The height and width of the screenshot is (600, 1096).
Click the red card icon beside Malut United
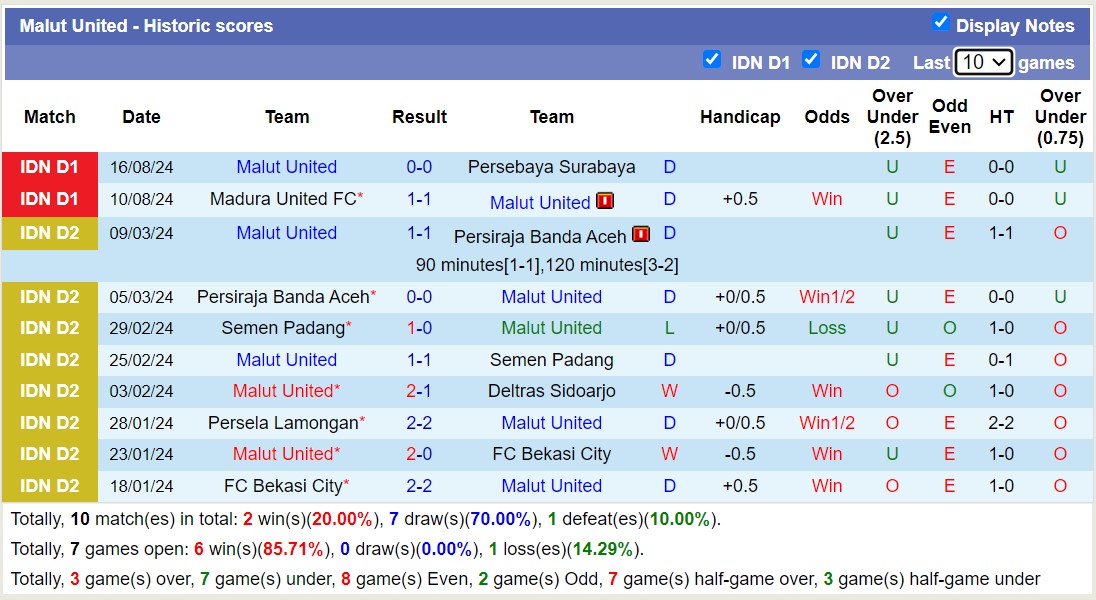pyautogui.click(x=604, y=201)
